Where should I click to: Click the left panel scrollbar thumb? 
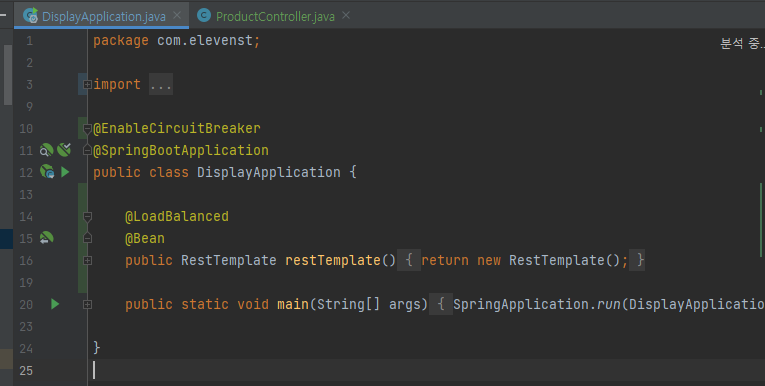point(8,75)
